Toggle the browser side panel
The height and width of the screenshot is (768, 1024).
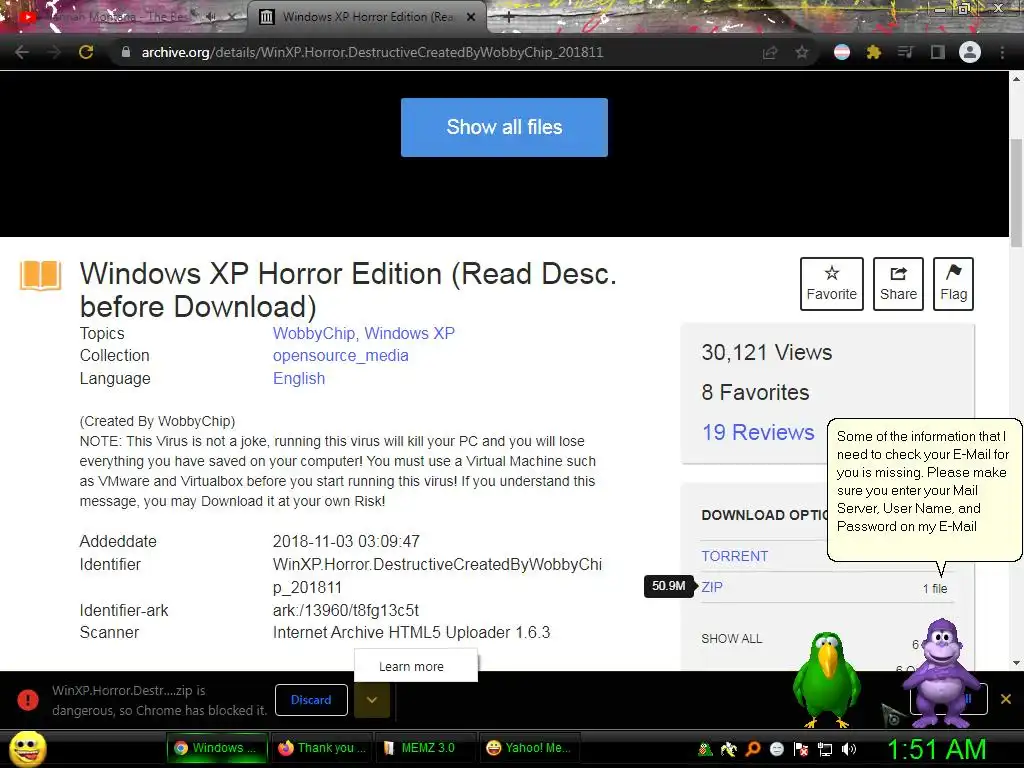938,52
